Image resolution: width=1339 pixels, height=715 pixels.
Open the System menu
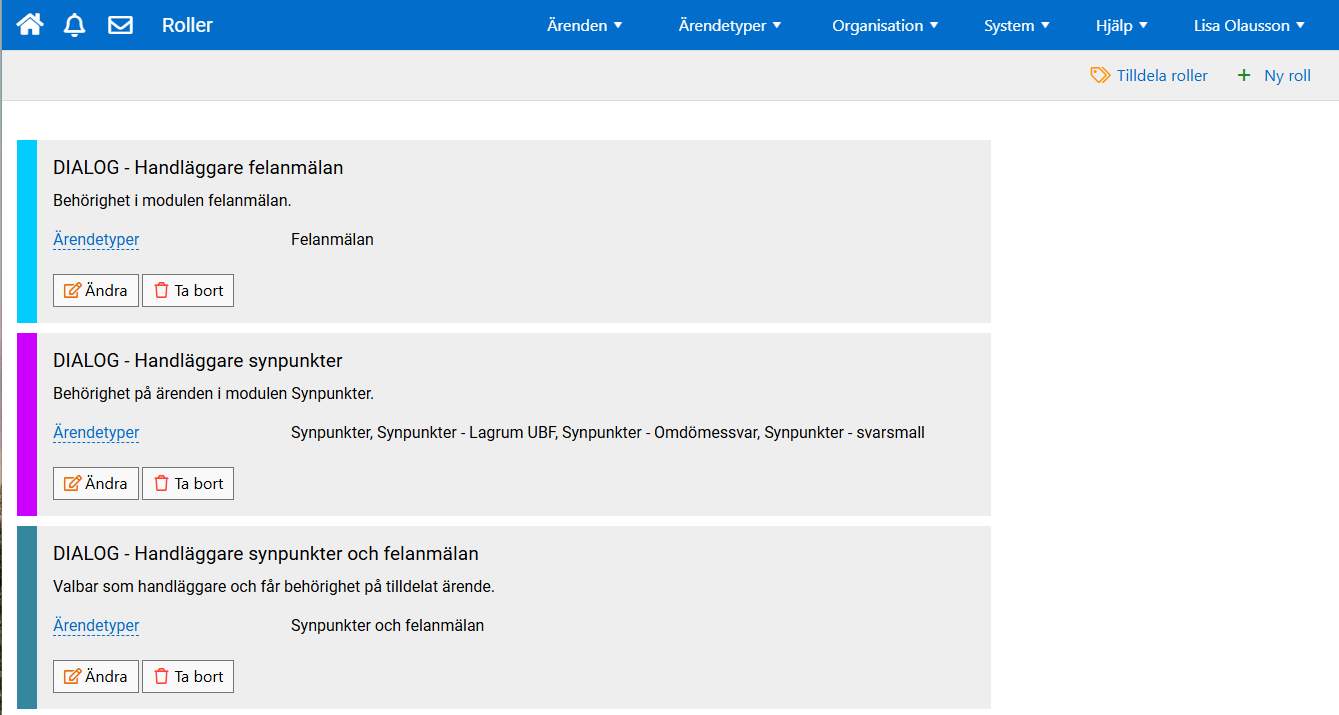coord(1017,26)
